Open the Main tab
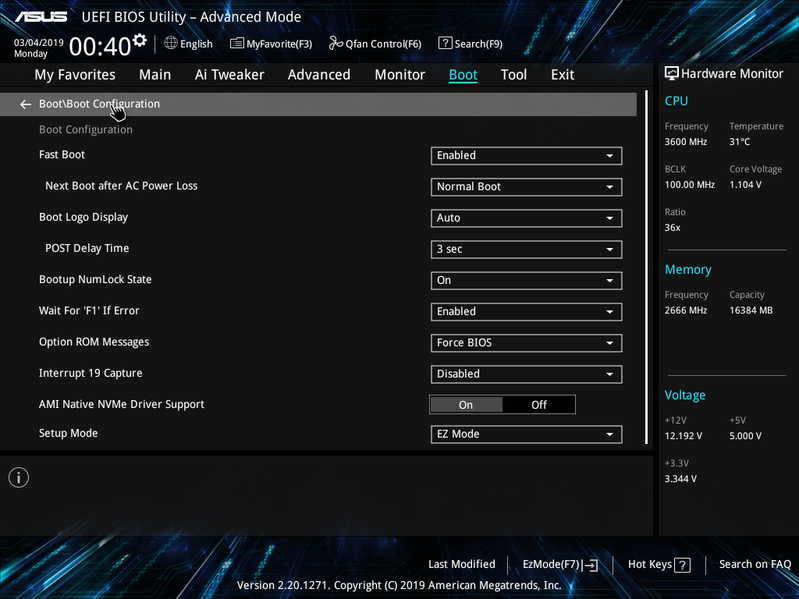This screenshot has height=599, width=799. 155,75
